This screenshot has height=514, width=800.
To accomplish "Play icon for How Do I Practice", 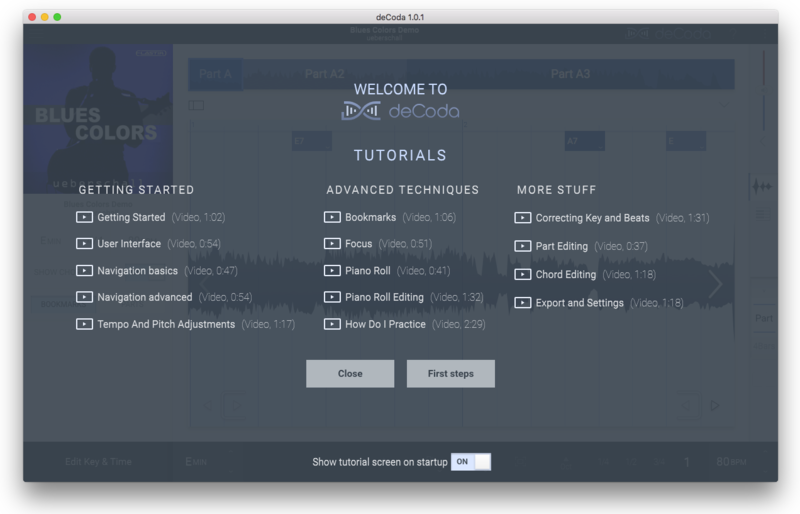I will (x=332, y=324).
